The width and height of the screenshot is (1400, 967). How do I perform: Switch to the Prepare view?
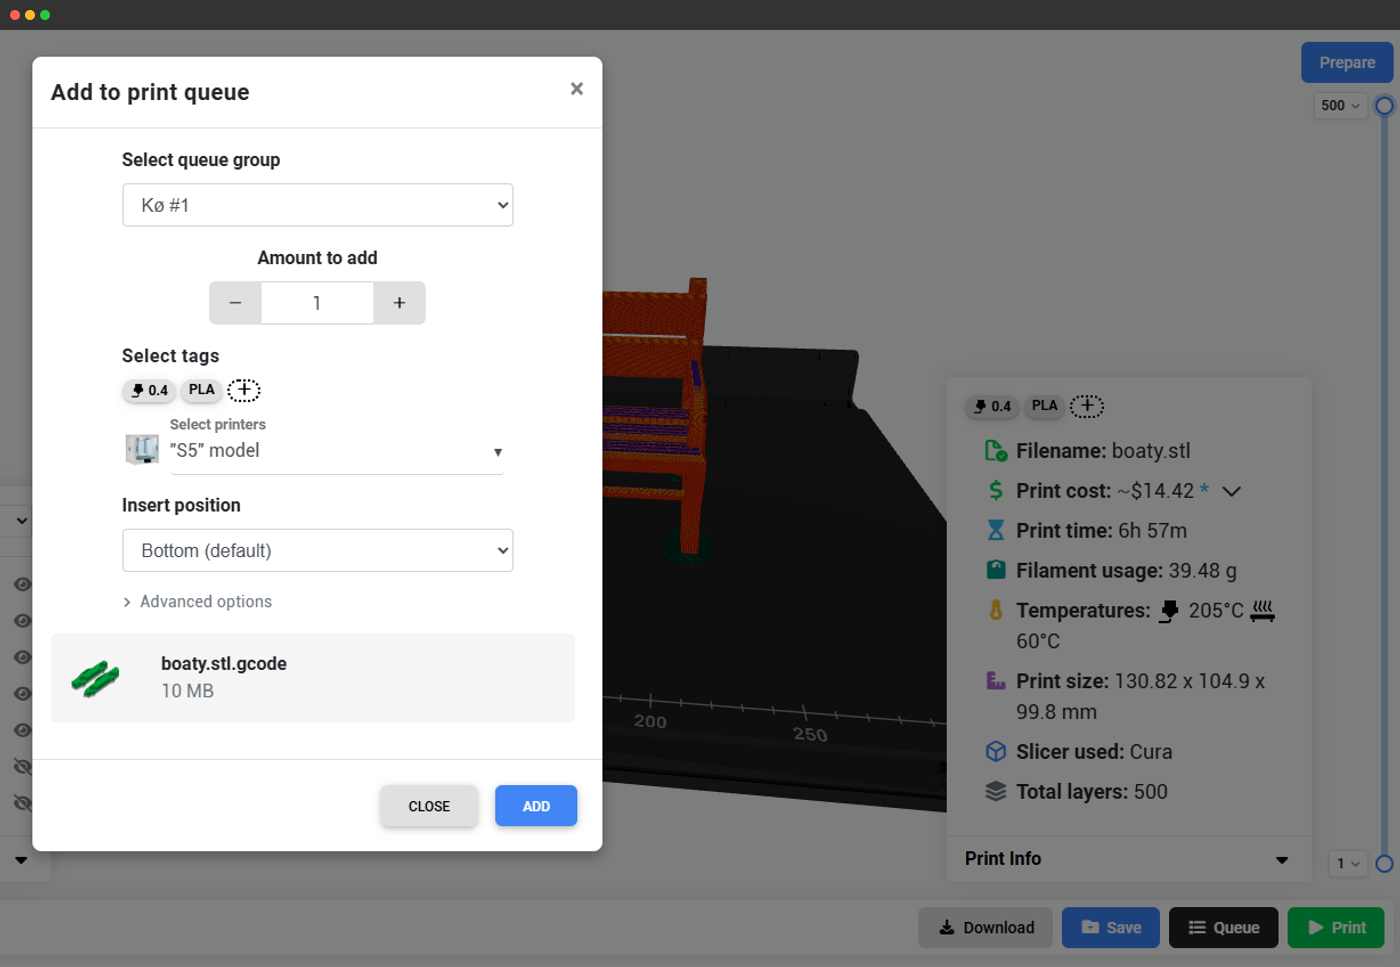click(1347, 62)
